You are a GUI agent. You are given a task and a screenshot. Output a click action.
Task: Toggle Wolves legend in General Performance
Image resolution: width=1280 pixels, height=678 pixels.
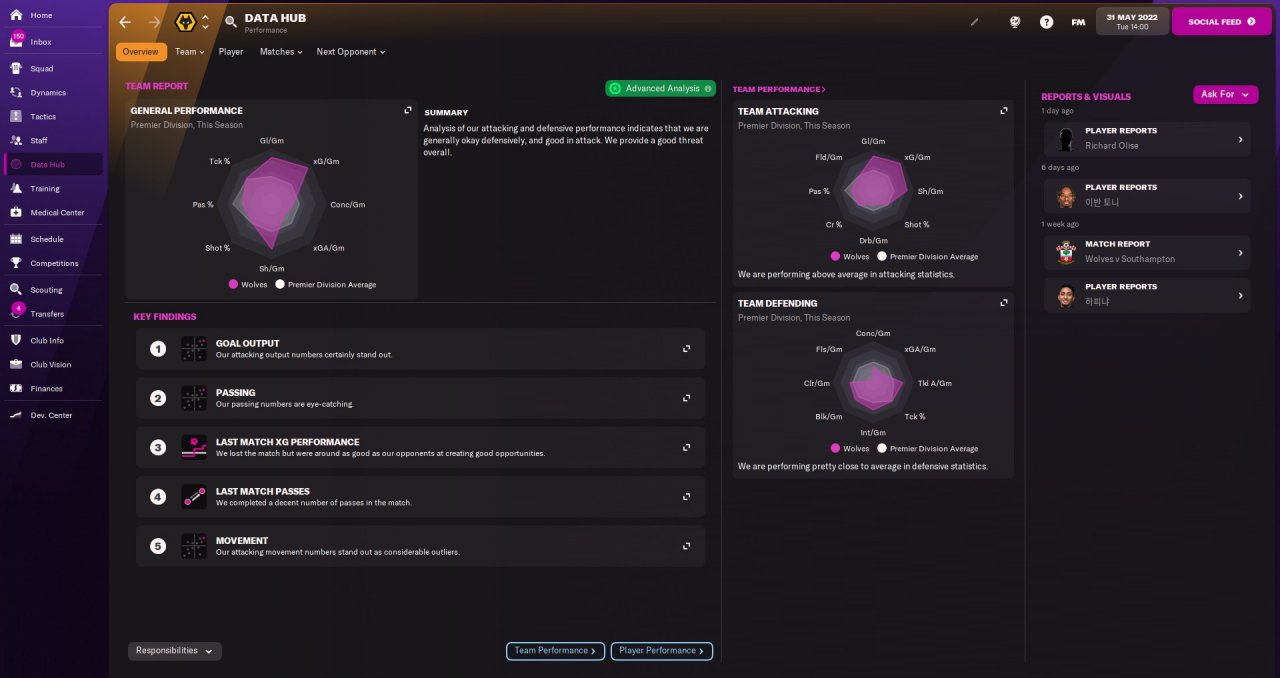tap(248, 284)
